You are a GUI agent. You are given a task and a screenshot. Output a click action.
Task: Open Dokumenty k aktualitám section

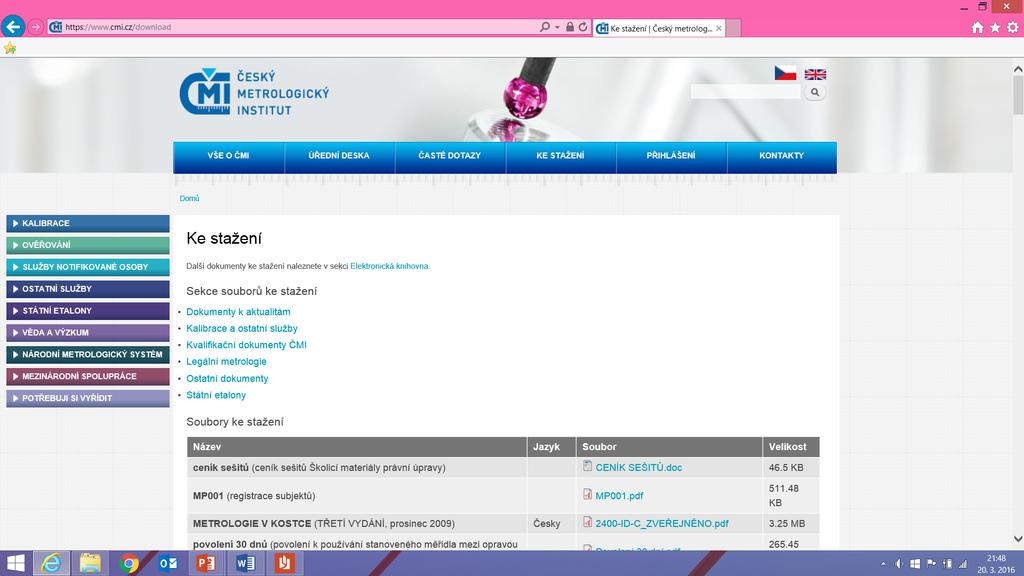tap(238, 312)
